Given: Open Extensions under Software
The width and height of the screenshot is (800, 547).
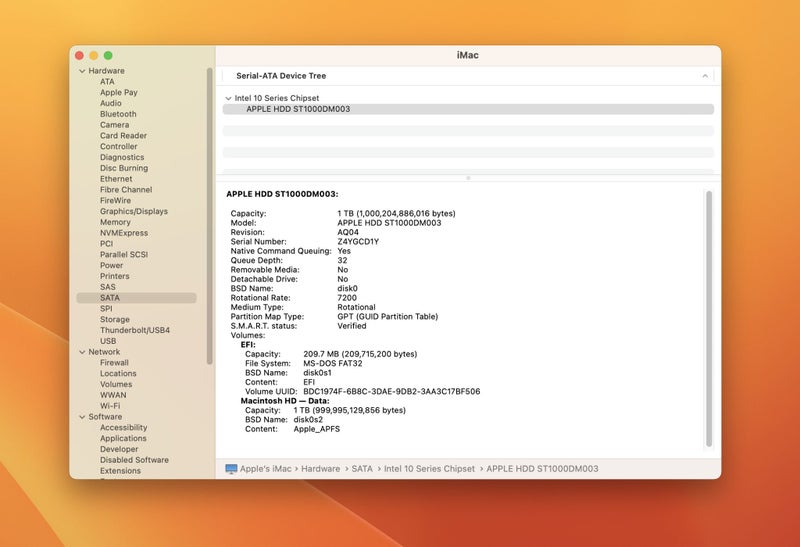Looking at the screenshot, I should pos(120,471).
